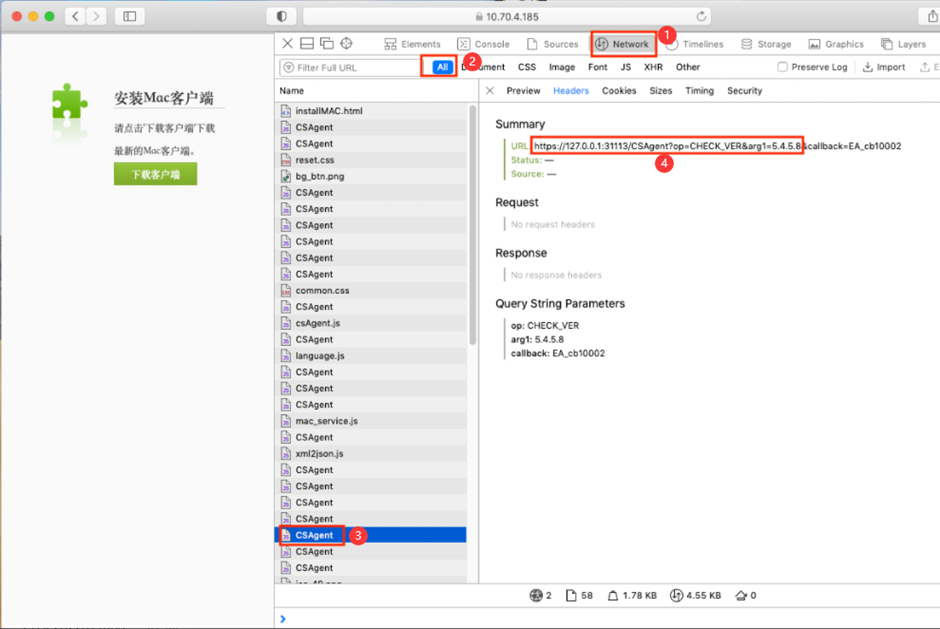Select the All filter
The height and width of the screenshot is (629, 940).
coord(442,67)
